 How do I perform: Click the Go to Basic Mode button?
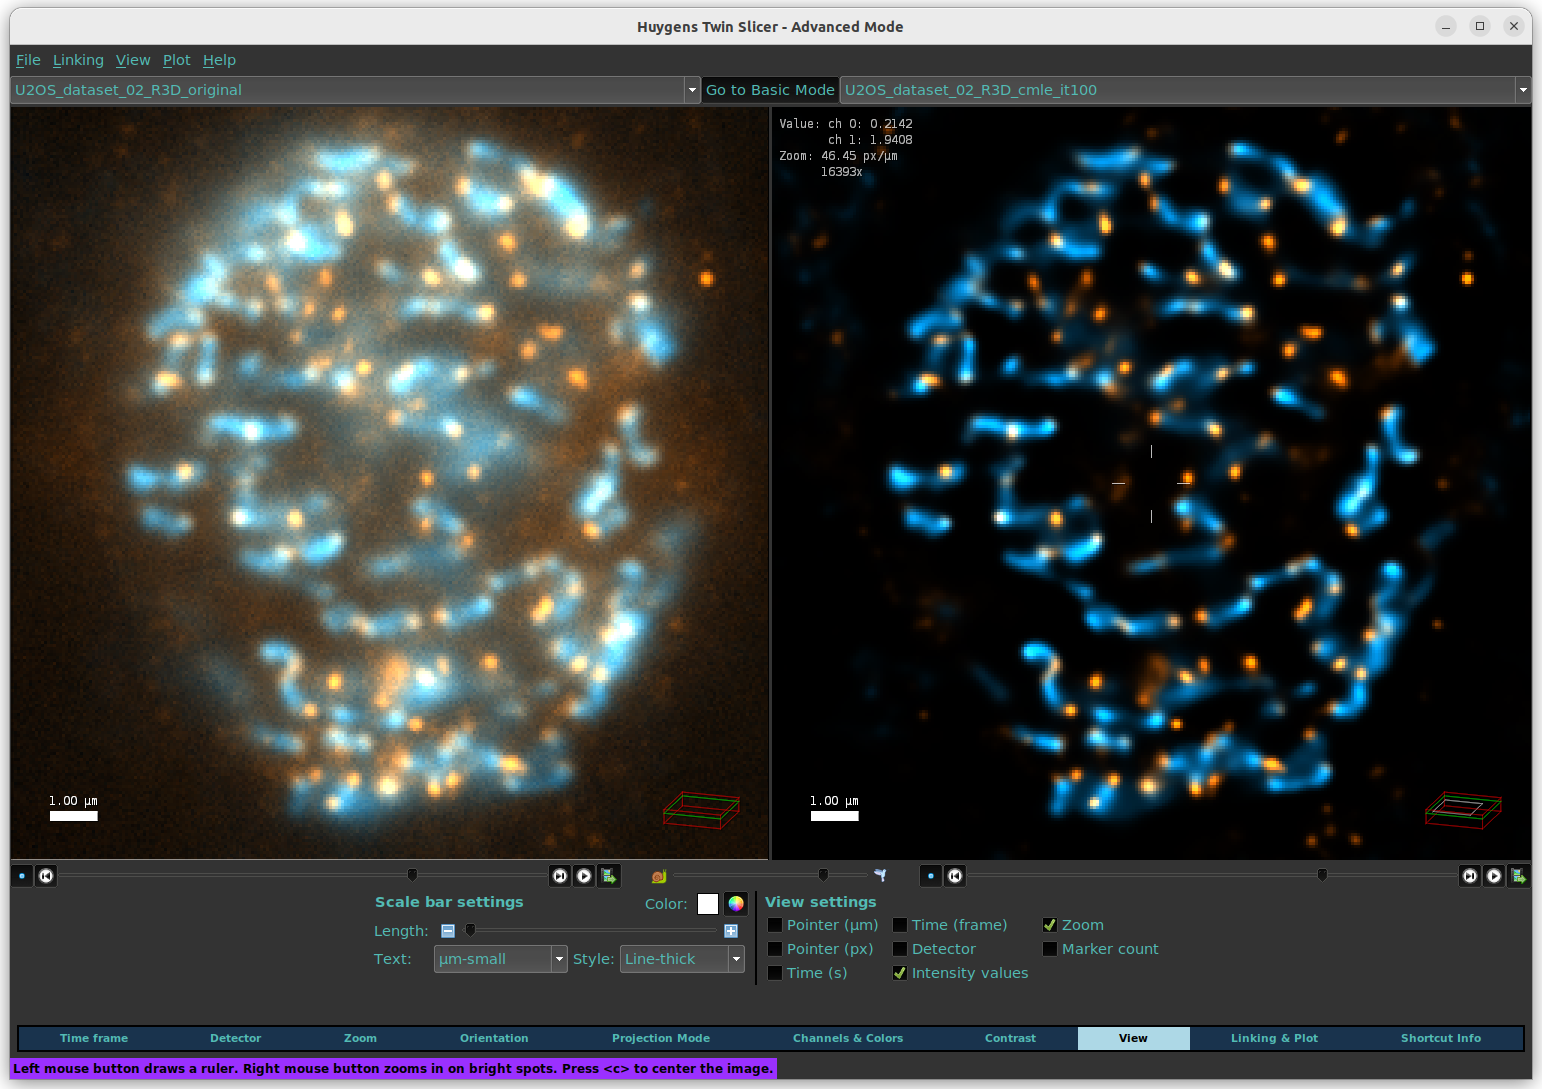tap(770, 90)
